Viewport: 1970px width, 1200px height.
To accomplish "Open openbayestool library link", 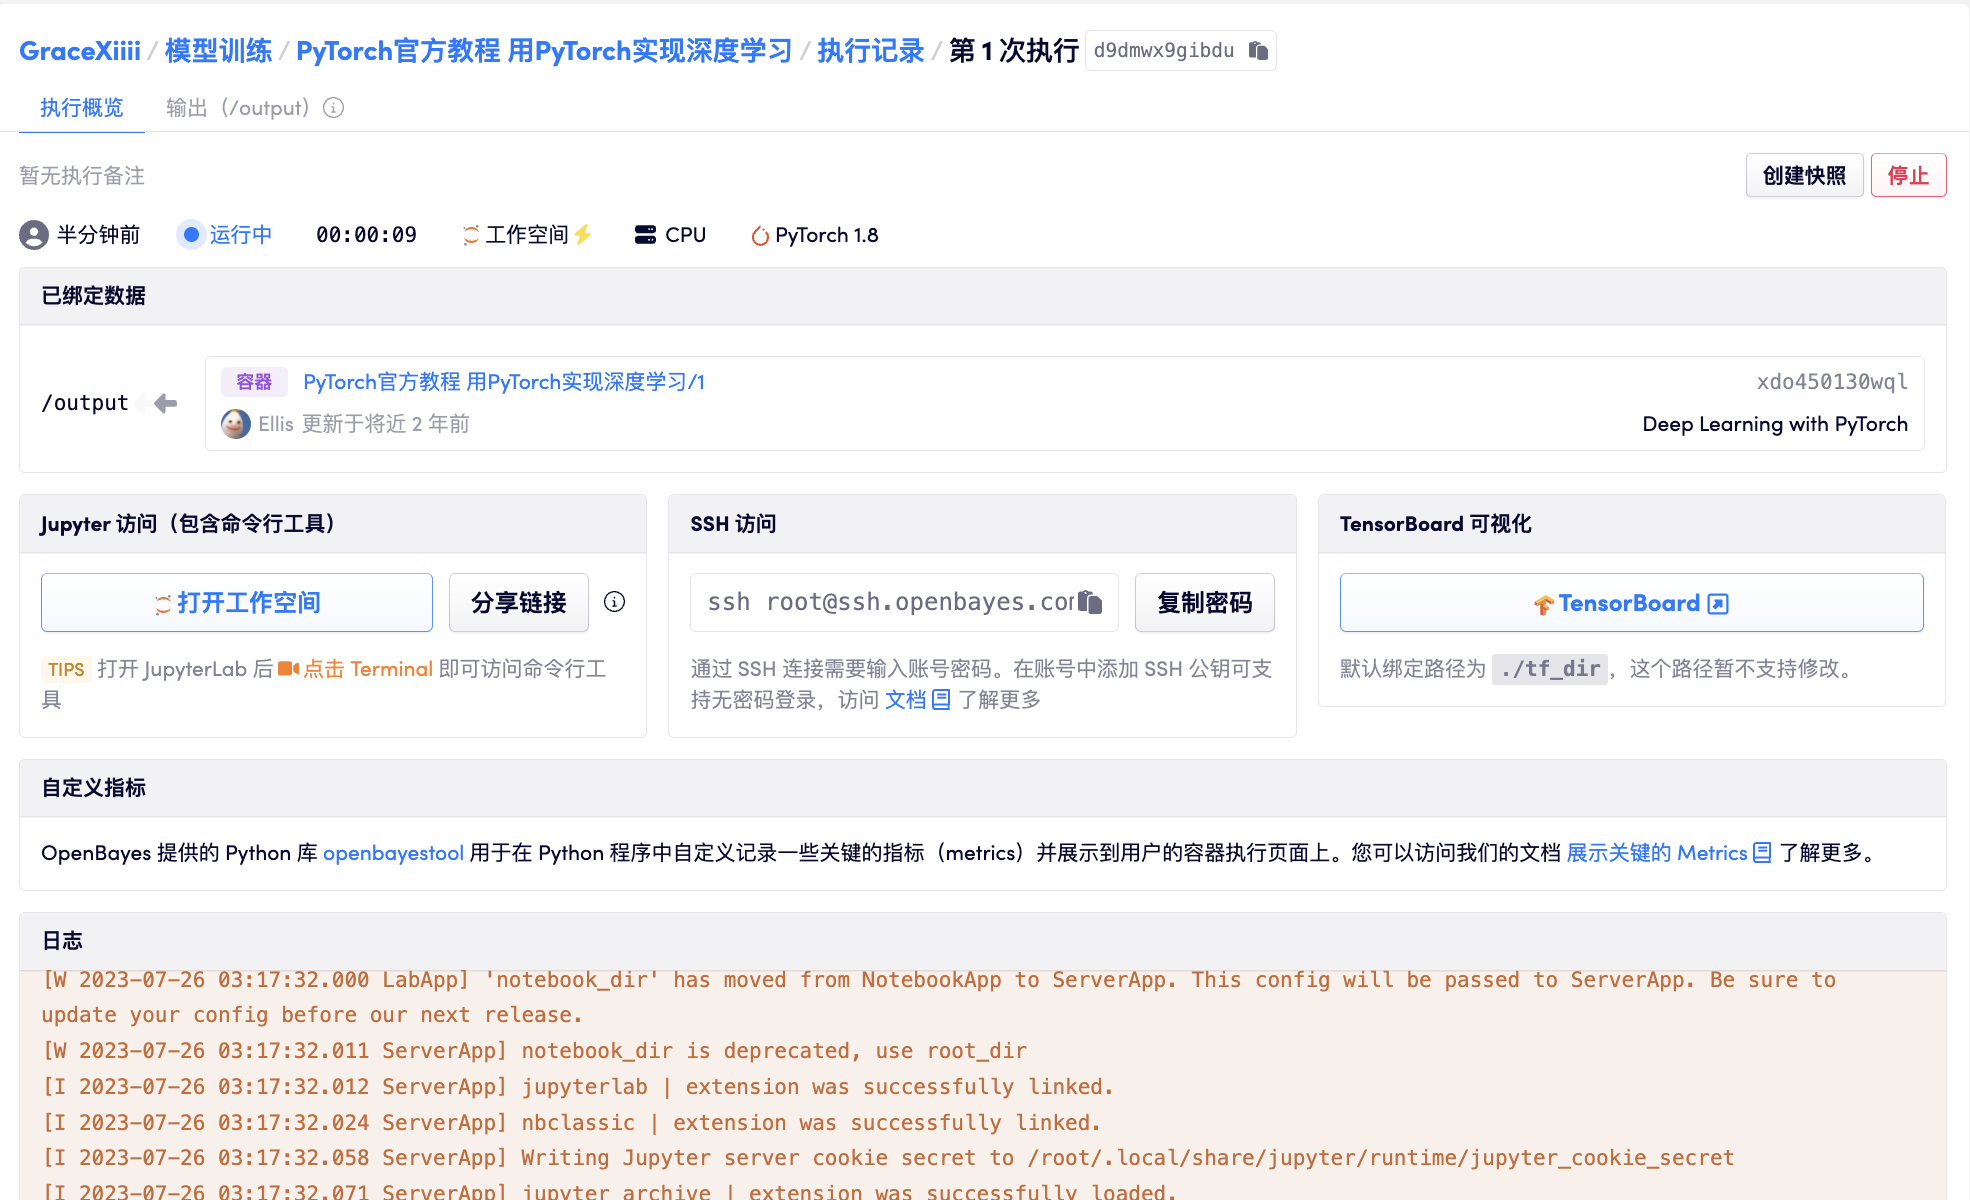I will point(393,853).
